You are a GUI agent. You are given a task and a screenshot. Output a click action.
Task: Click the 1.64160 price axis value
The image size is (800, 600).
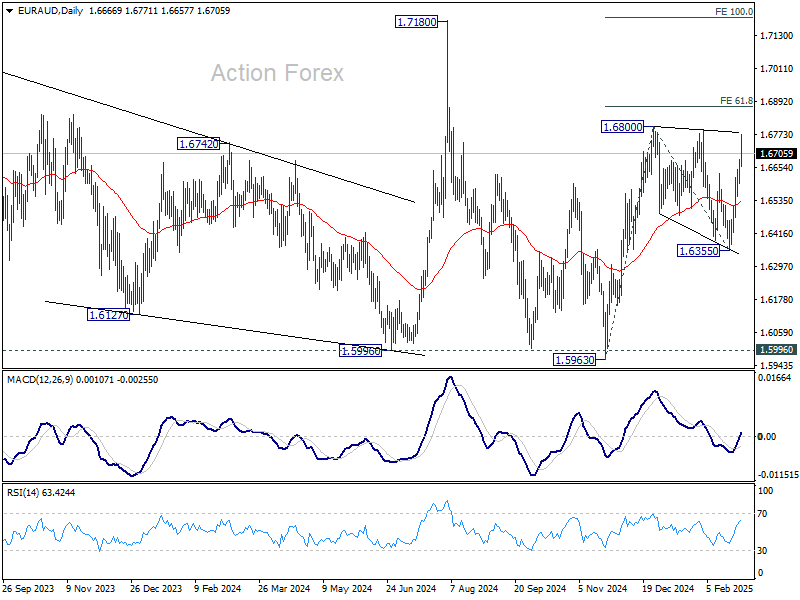(x=777, y=234)
